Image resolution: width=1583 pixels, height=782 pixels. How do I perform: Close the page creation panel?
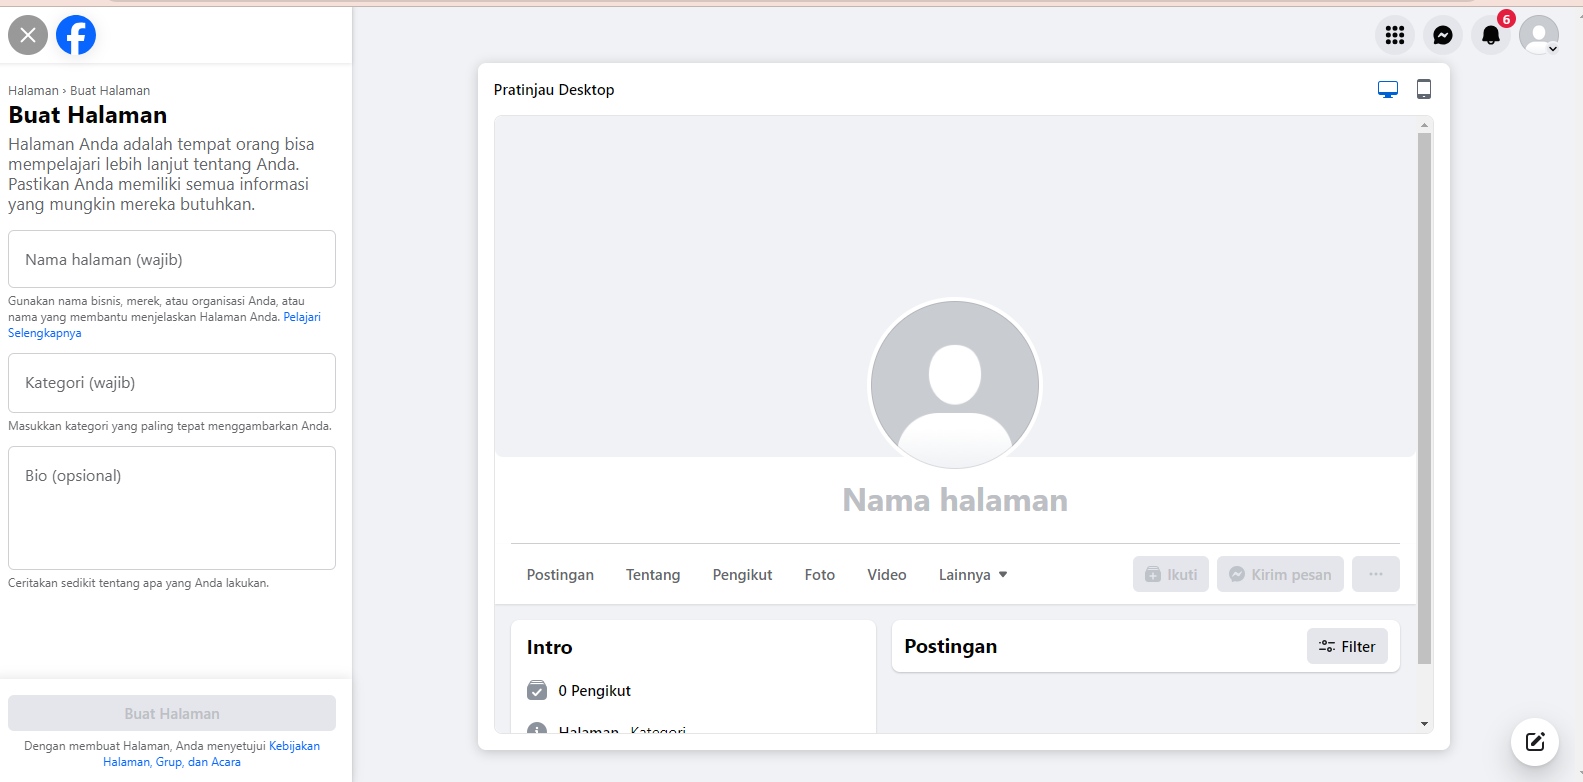pos(28,35)
